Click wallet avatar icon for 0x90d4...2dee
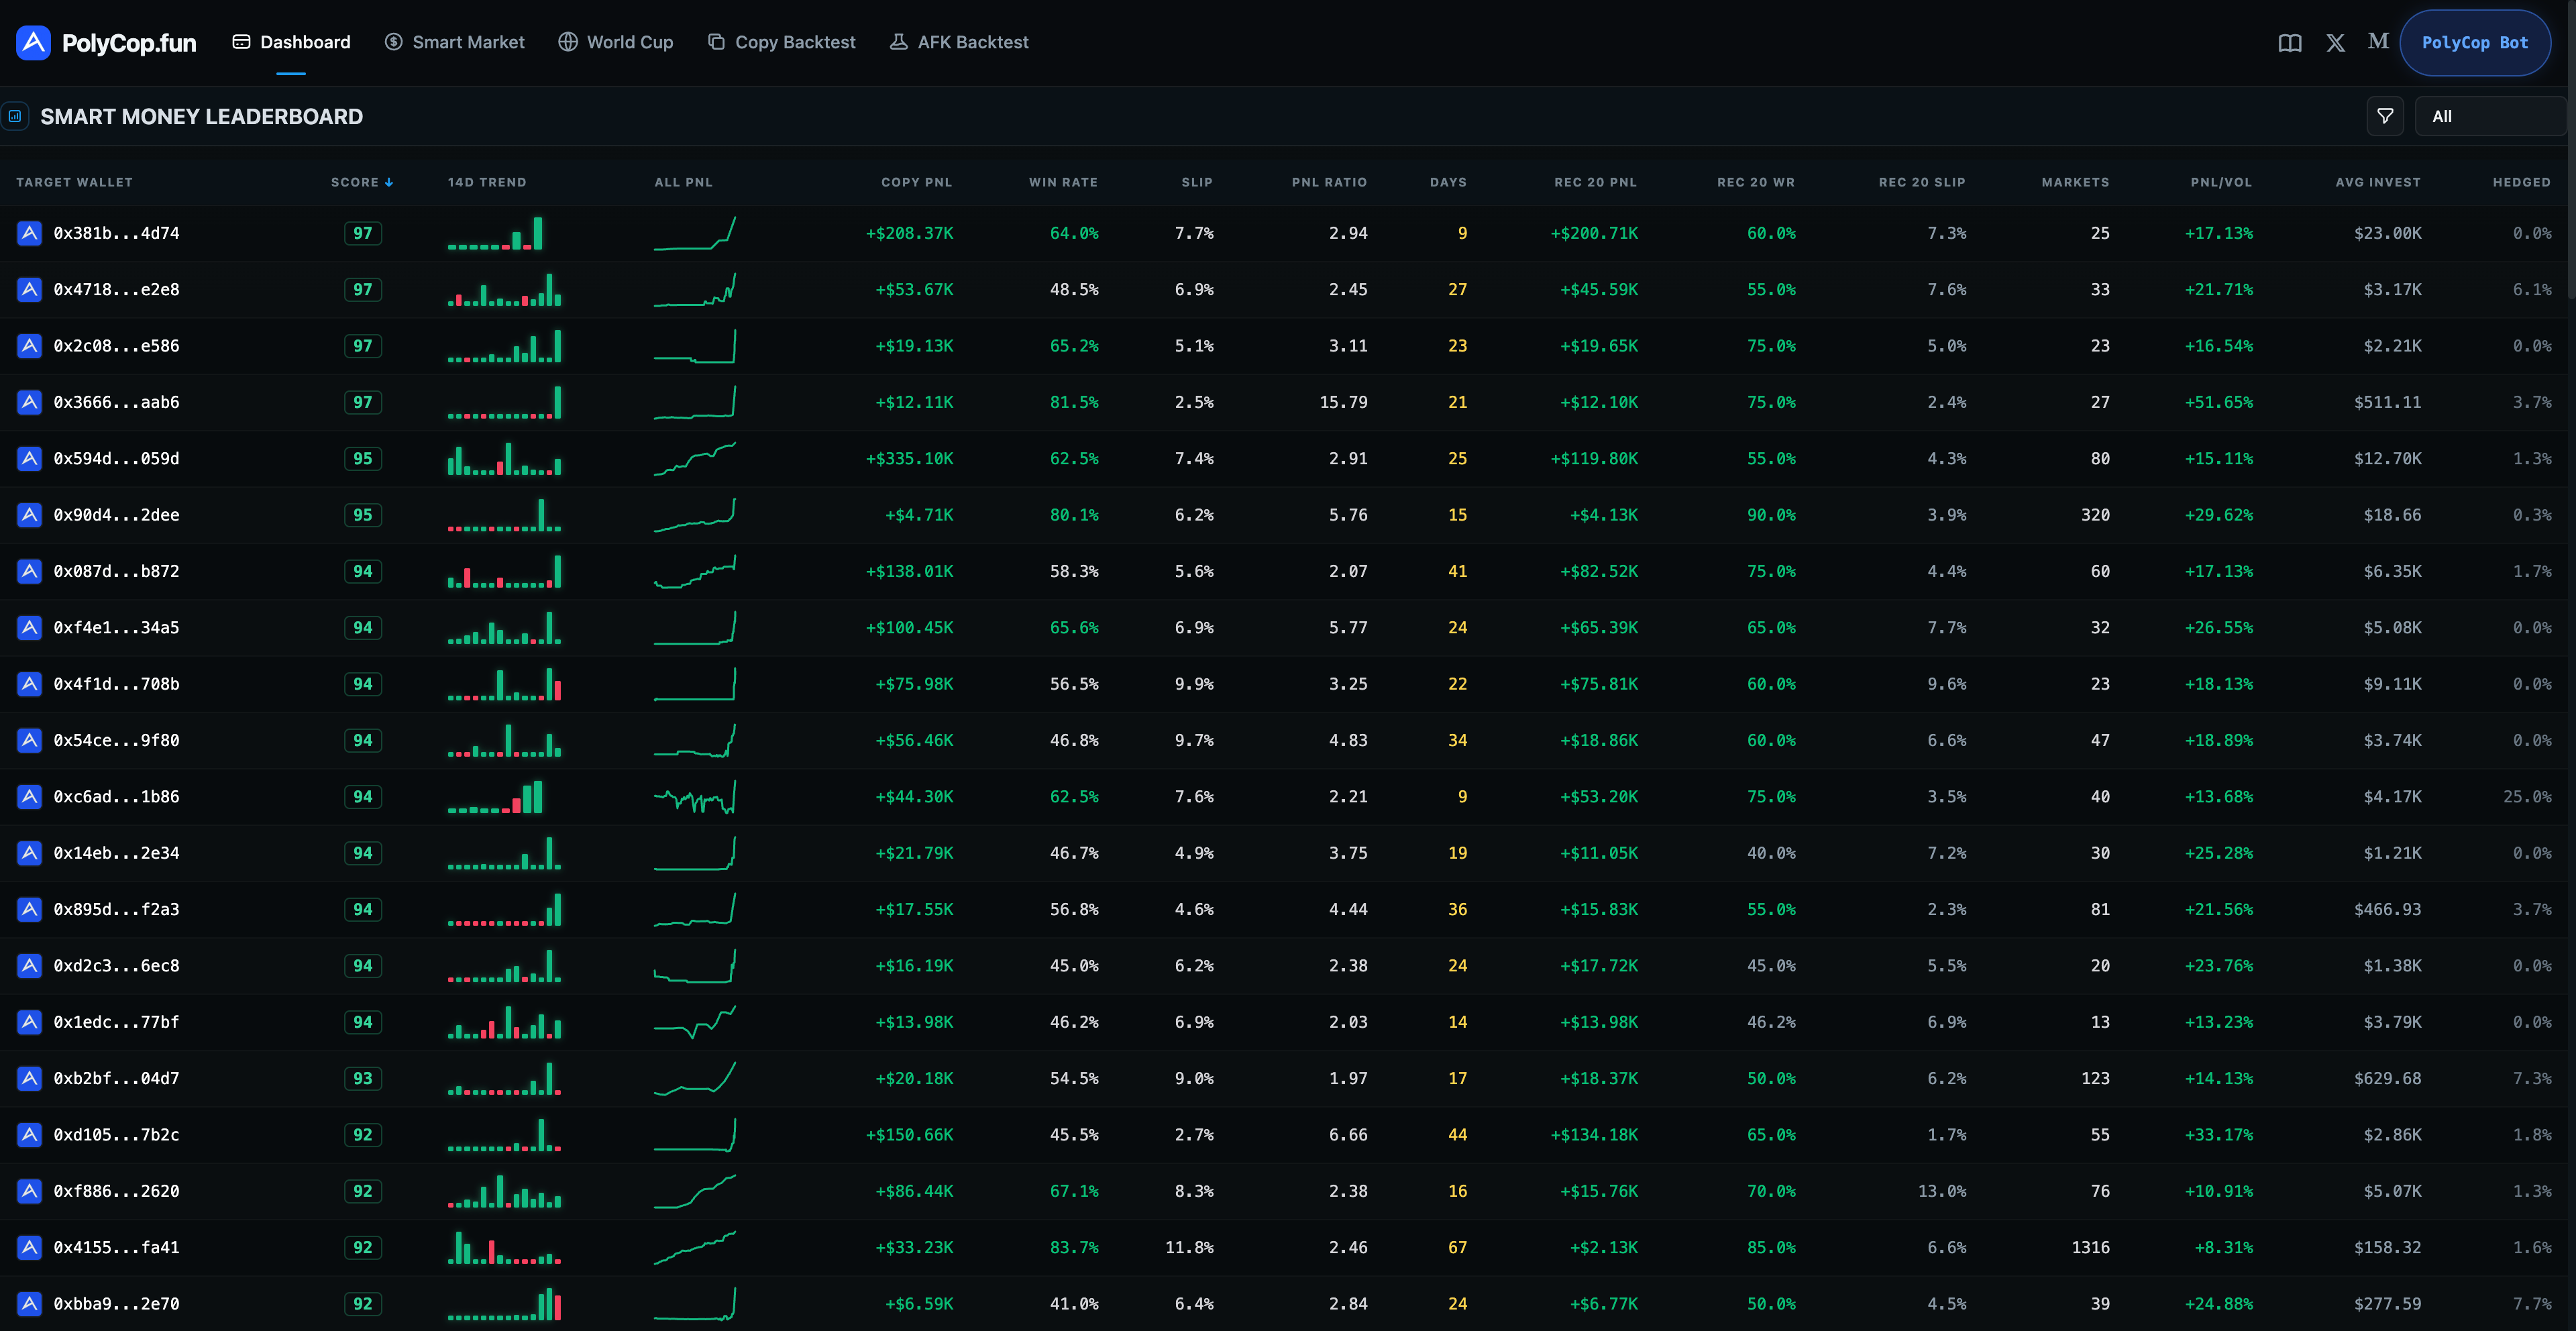The image size is (2576, 1331). [x=30, y=515]
